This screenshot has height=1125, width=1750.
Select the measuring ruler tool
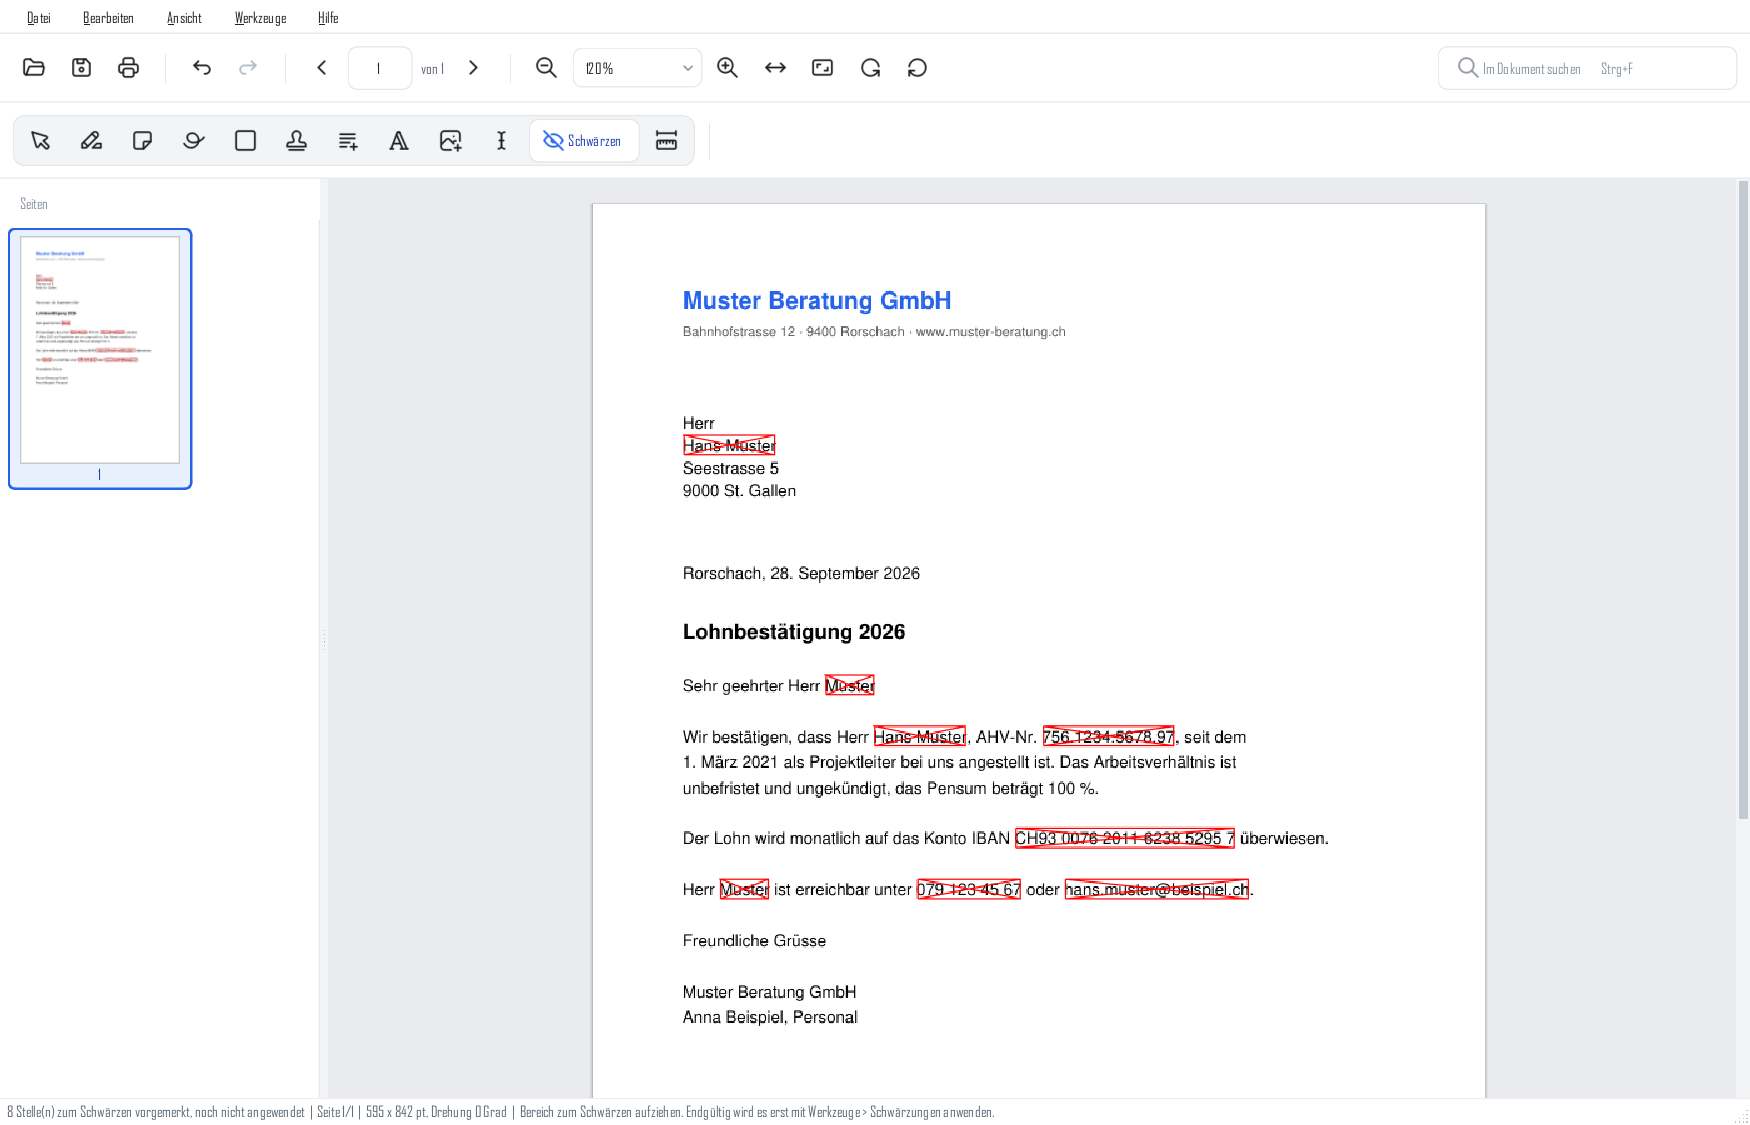[667, 141]
